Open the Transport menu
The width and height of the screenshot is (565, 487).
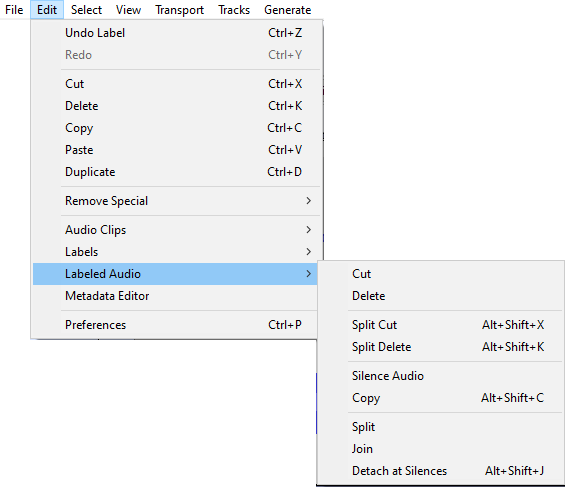179,10
